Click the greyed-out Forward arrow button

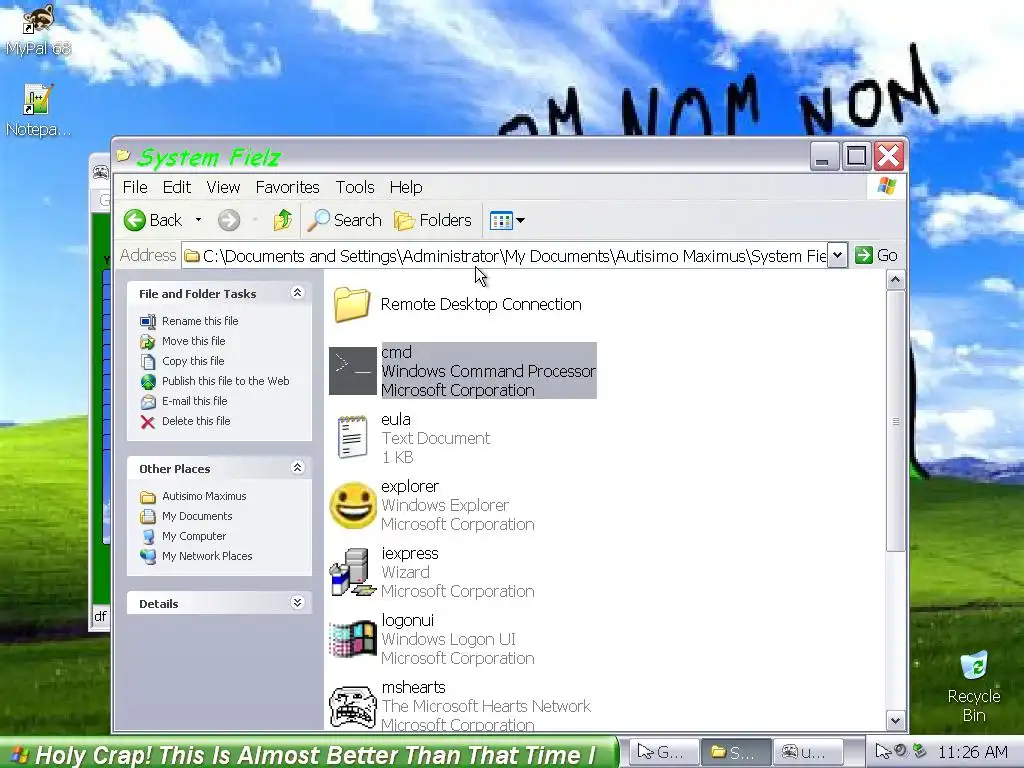[229, 220]
